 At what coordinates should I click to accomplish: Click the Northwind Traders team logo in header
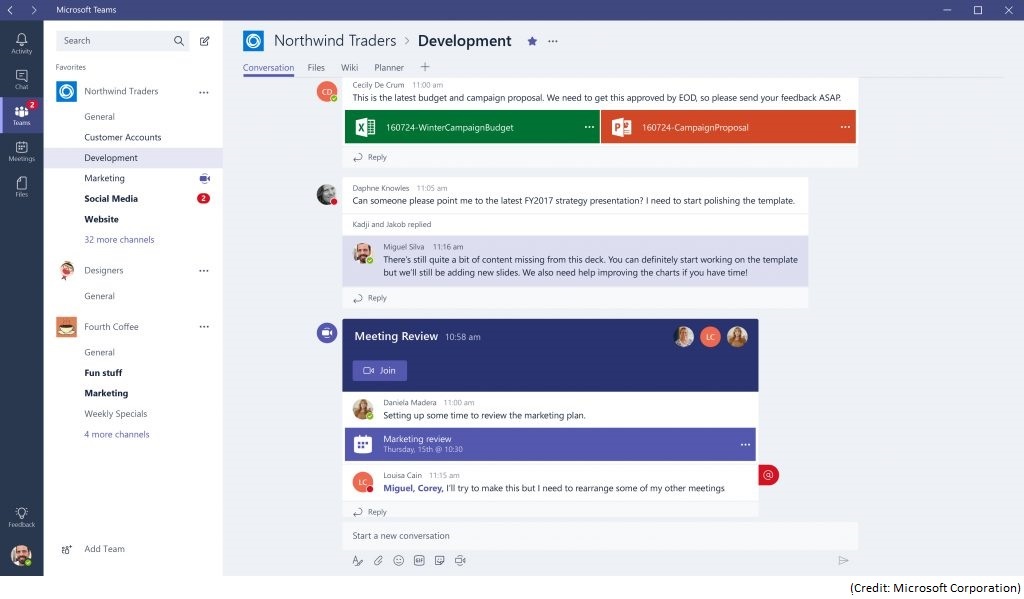point(253,40)
